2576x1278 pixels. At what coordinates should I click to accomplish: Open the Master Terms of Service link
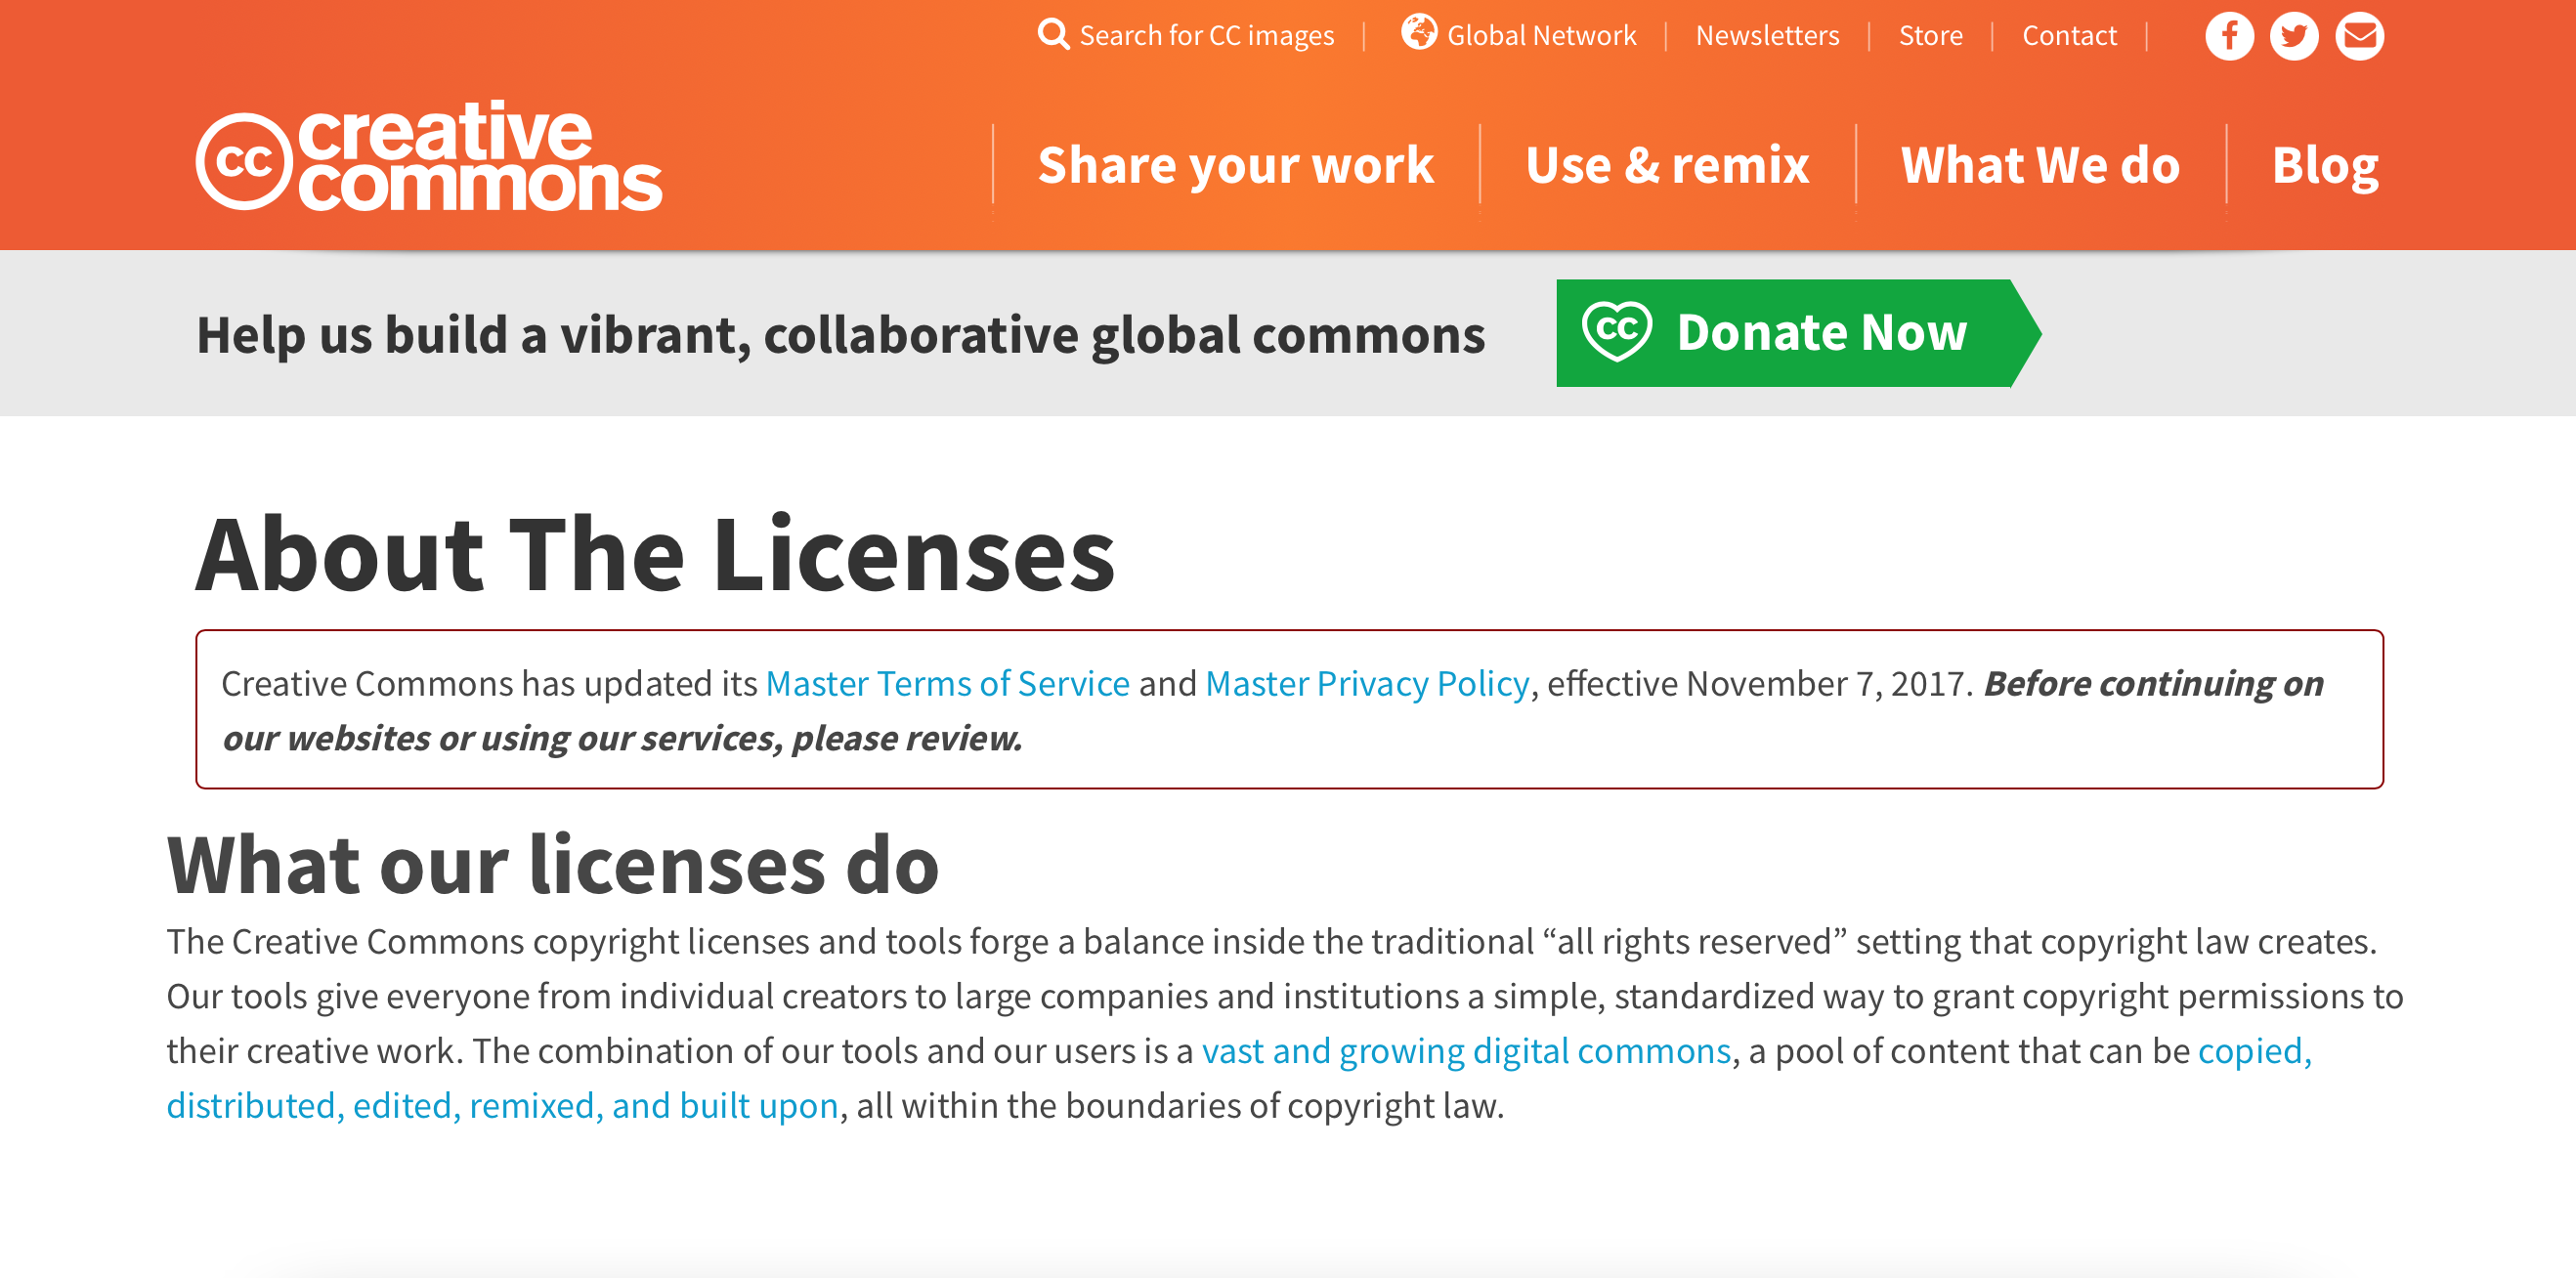click(x=947, y=684)
